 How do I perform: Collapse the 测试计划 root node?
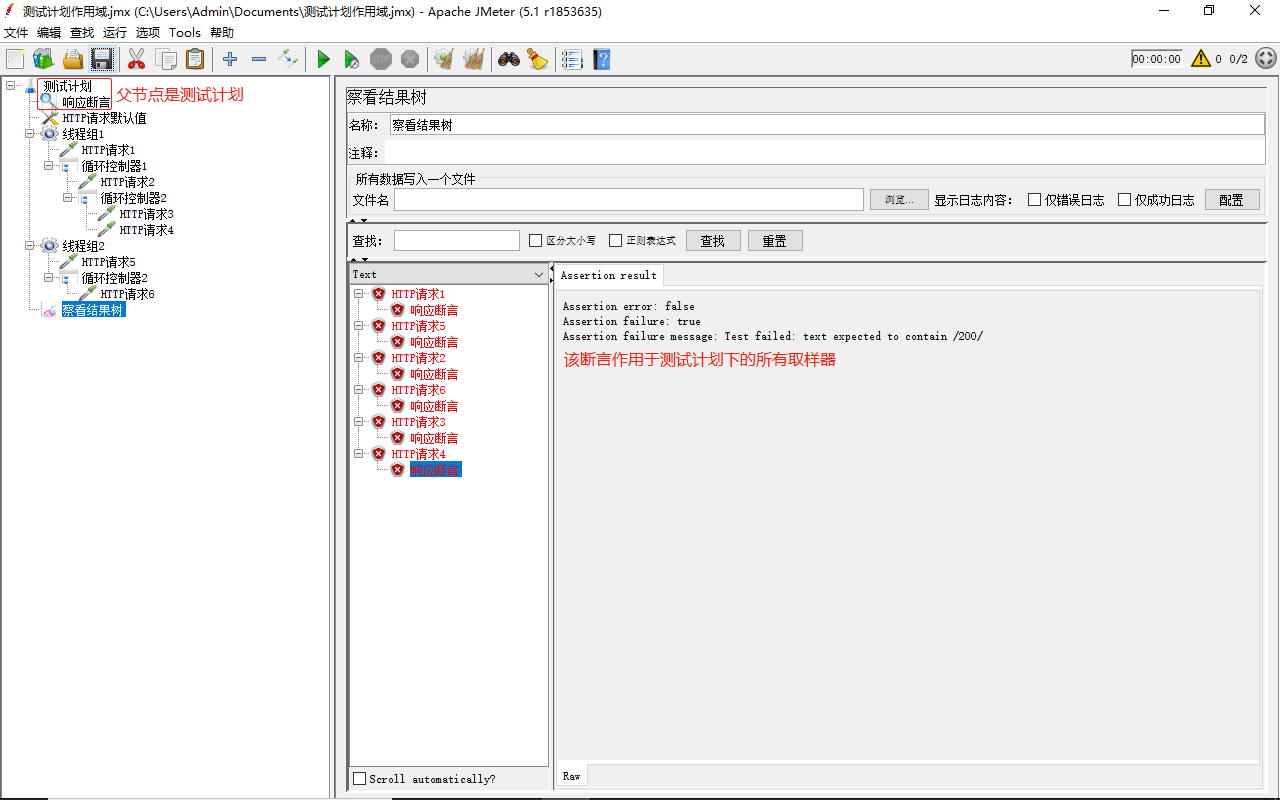(x=10, y=86)
